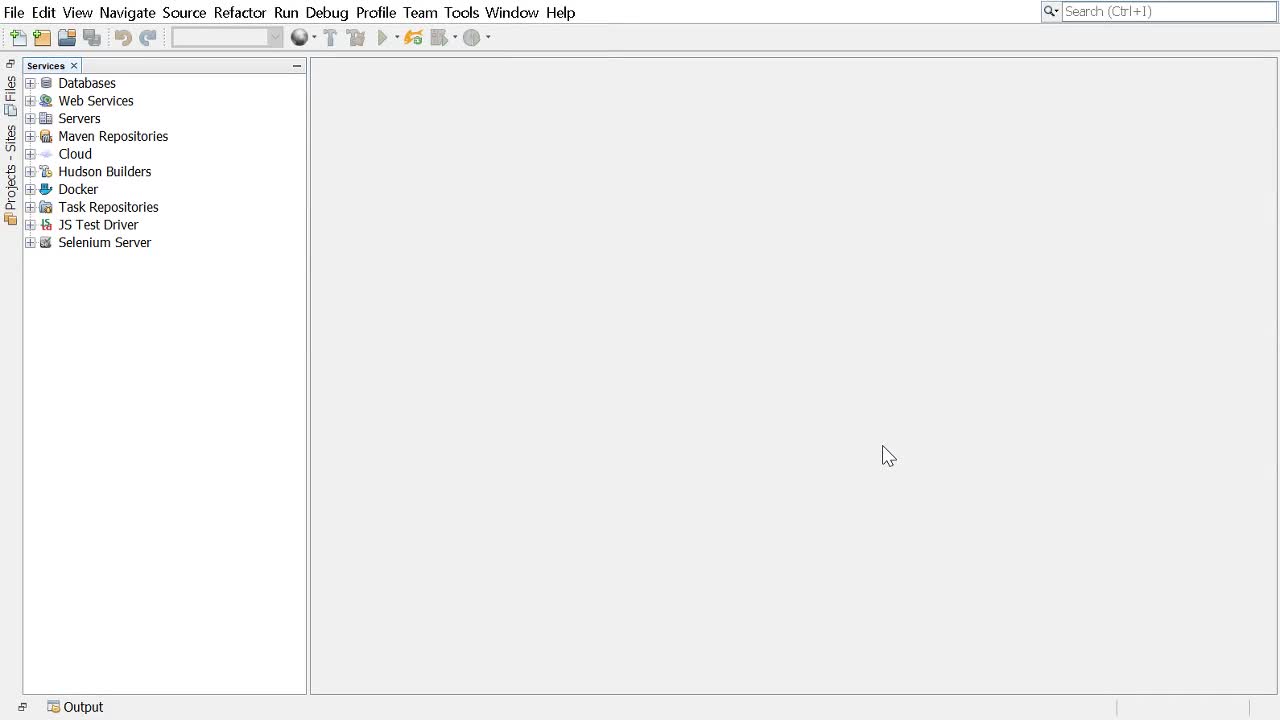Screen dimensions: 1280x720
Task: Click the Selenium Server node icon
Action: click(46, 243)
